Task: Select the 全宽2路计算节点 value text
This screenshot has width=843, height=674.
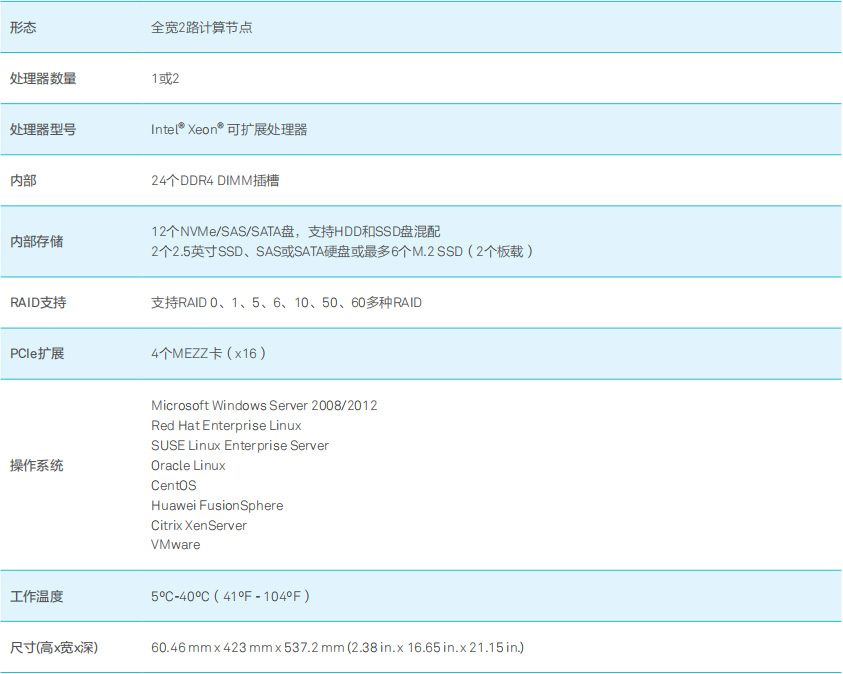Action: coord(201,28)
